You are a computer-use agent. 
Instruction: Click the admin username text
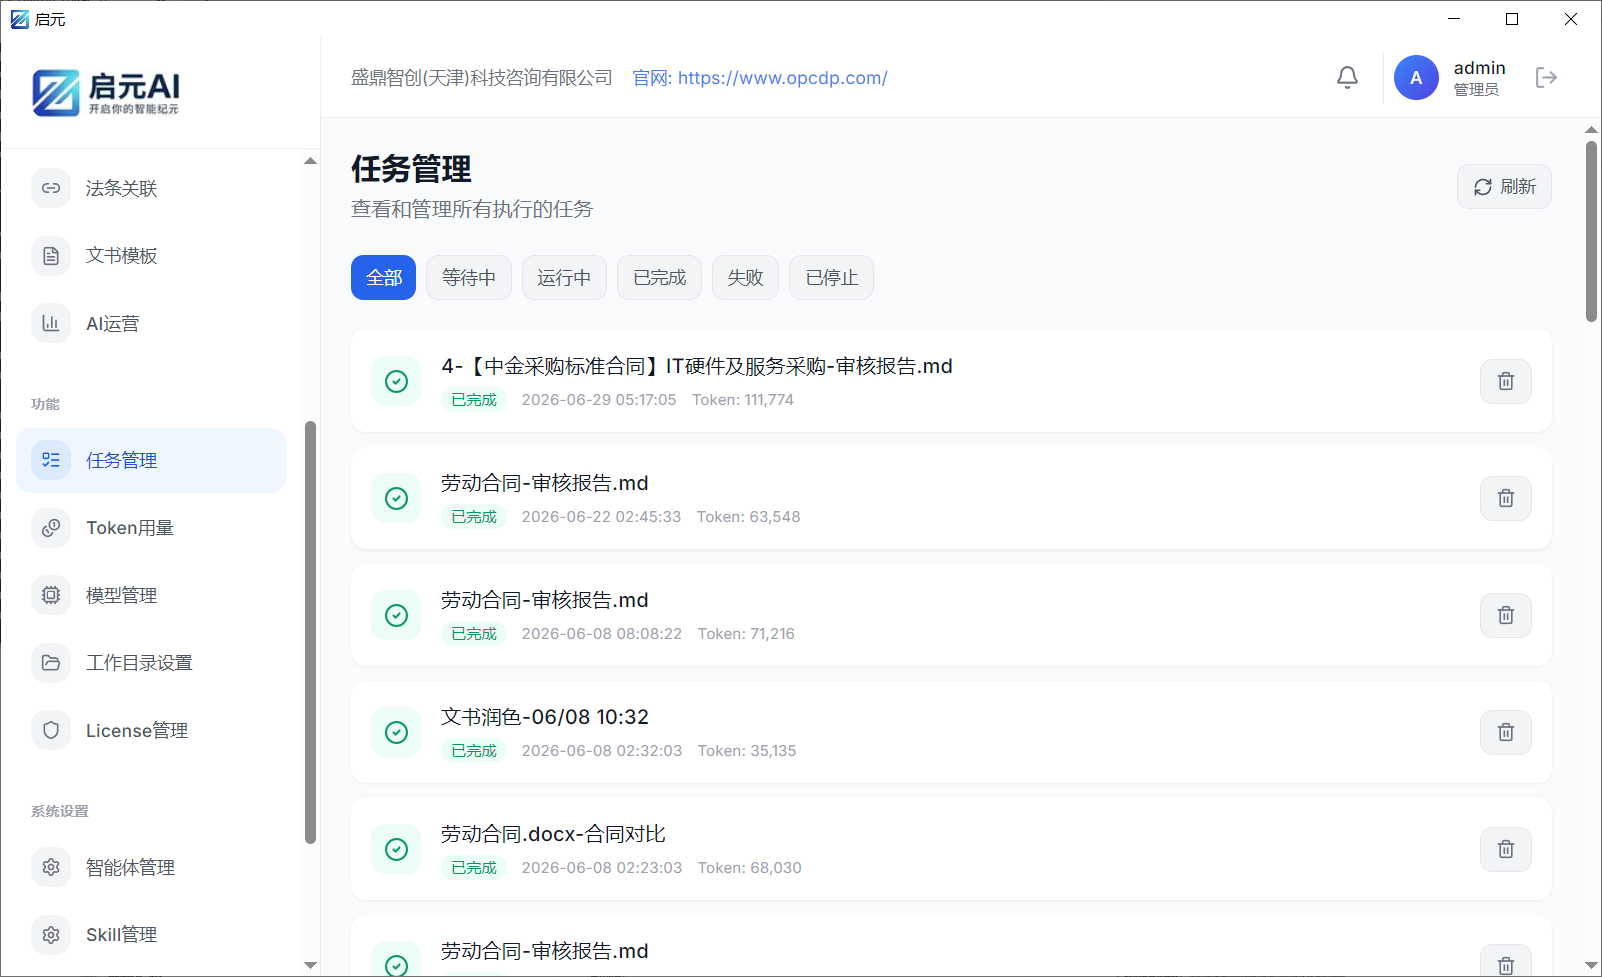pyautogui.click(x=1480, y=68)
